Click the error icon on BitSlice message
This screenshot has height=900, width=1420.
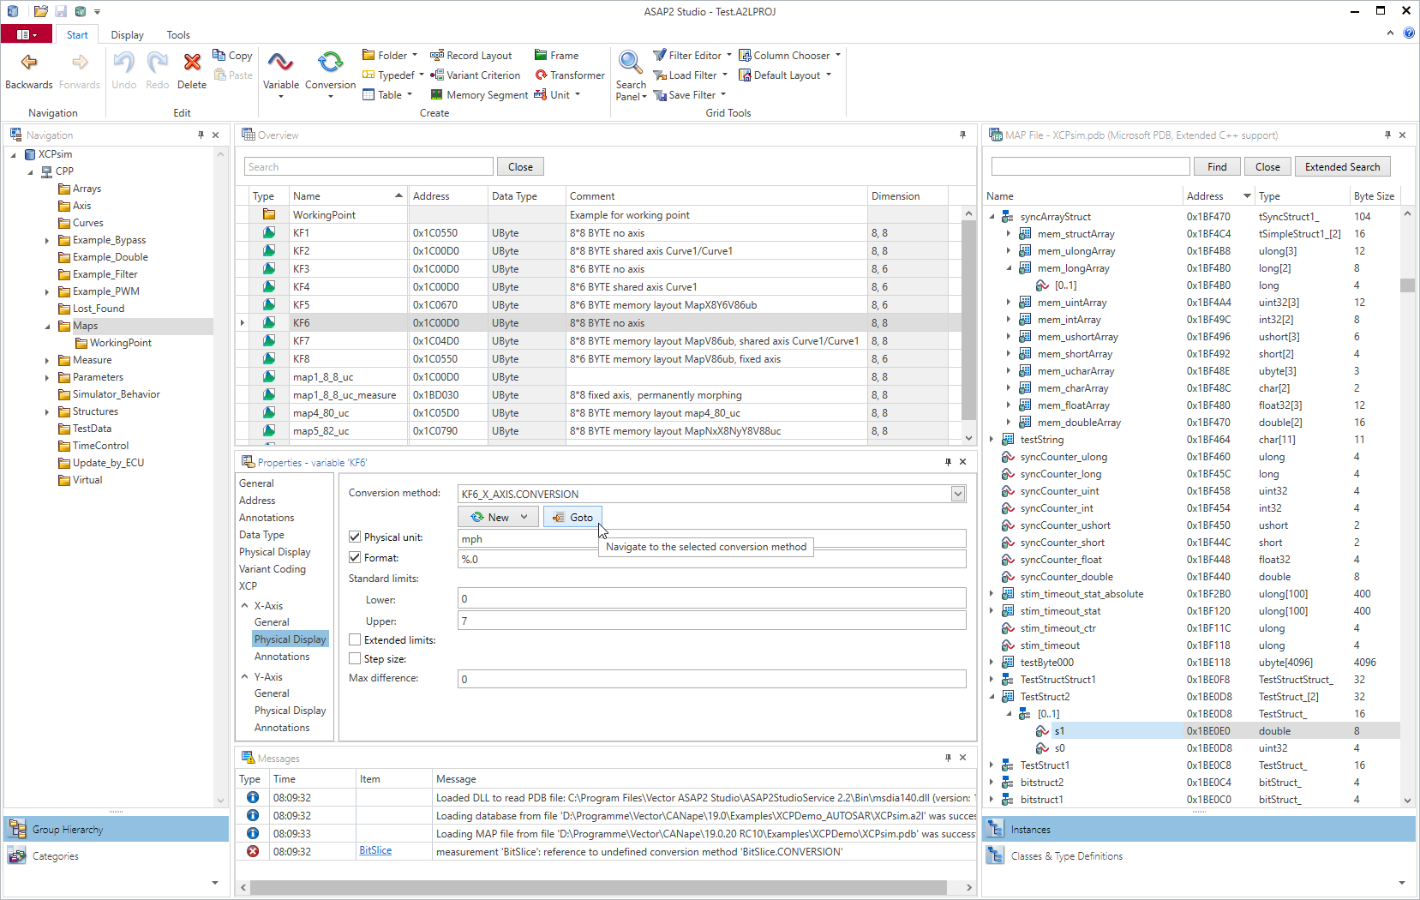pos(253,851)
